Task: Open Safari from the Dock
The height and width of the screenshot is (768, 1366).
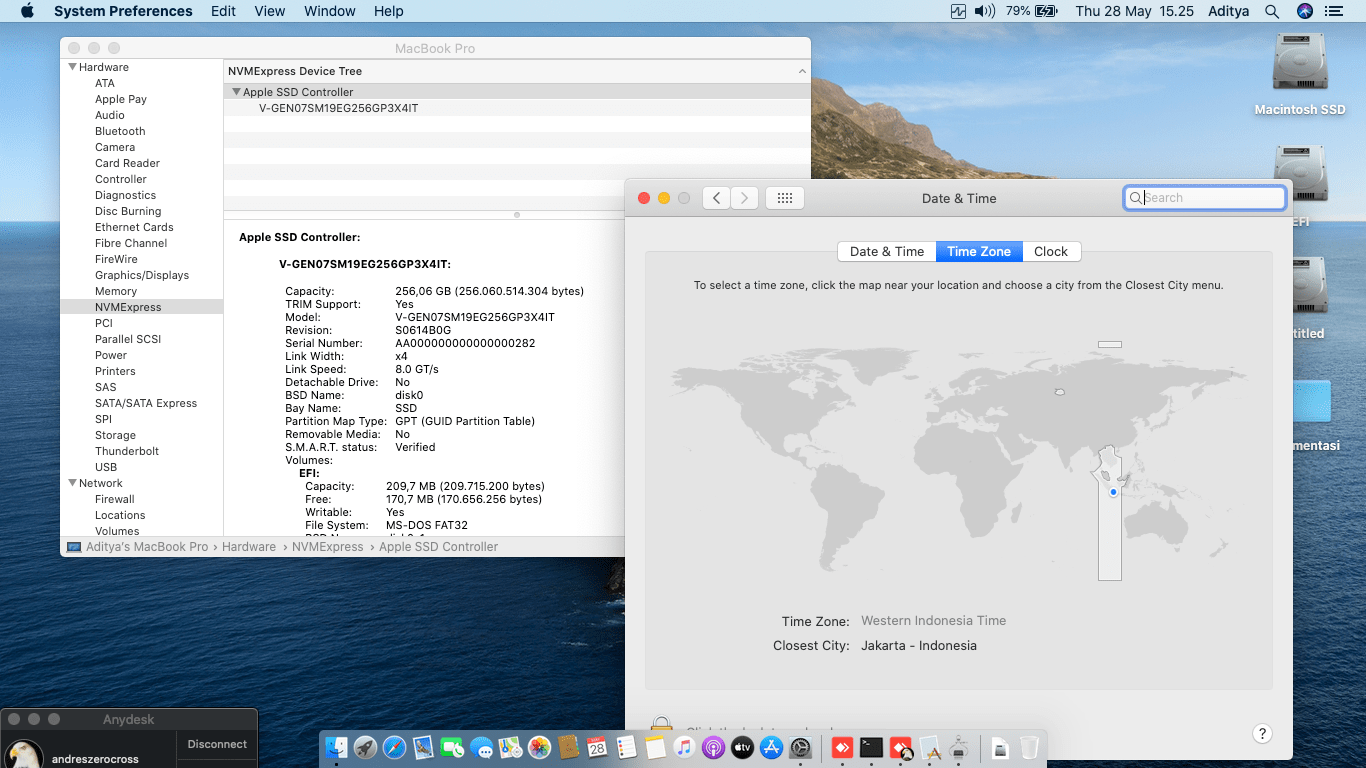Action: pyautogui.click(x=395, y=747)
